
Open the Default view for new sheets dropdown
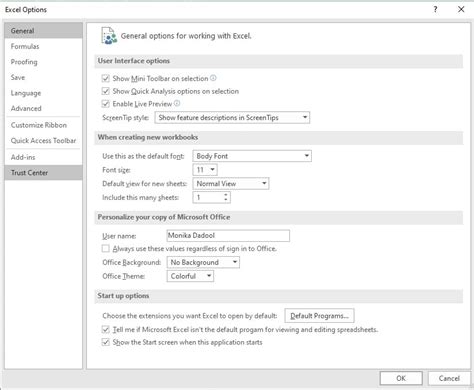pyautogui.click(x=231, y=183)
